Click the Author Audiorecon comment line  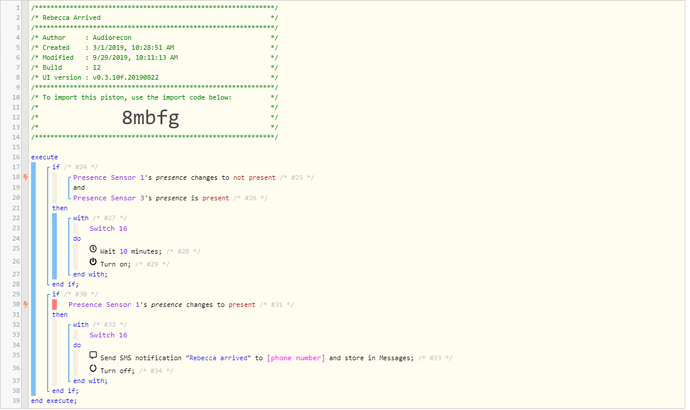154,38
